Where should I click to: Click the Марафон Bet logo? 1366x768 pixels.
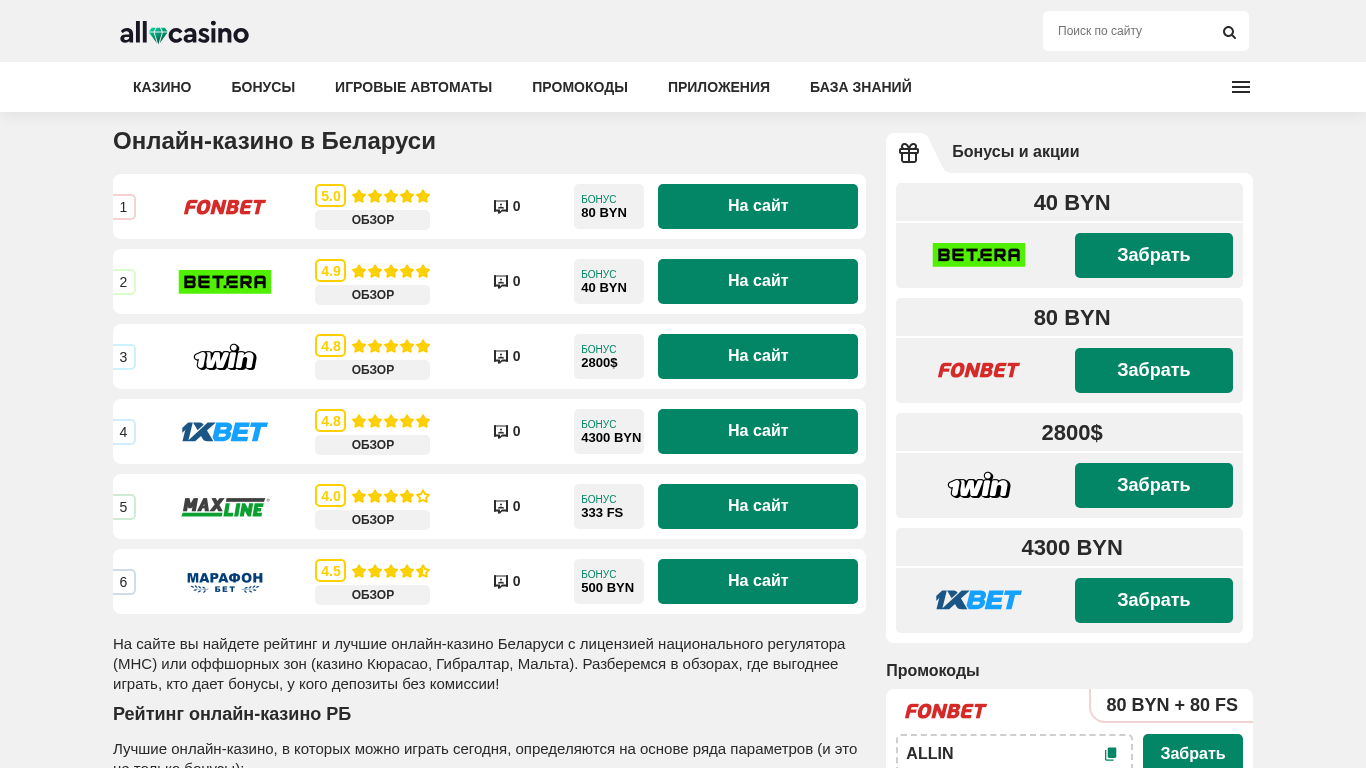pos(225,582)
